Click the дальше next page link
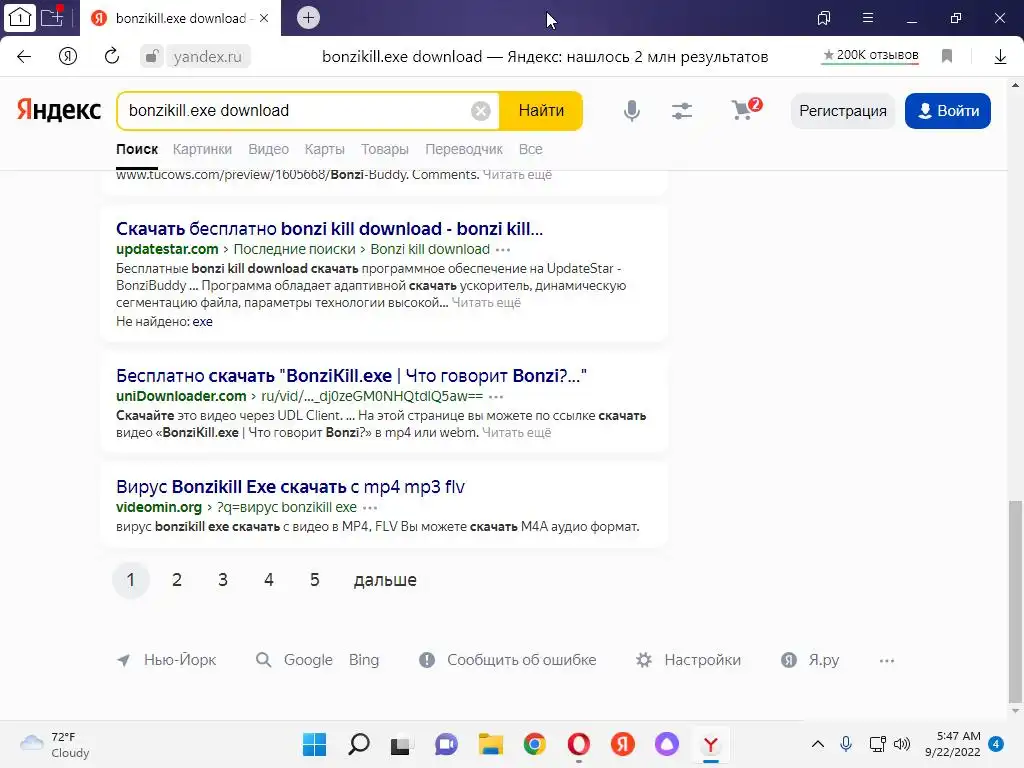The image size is (1024, 768). click(x=385, y=580)
